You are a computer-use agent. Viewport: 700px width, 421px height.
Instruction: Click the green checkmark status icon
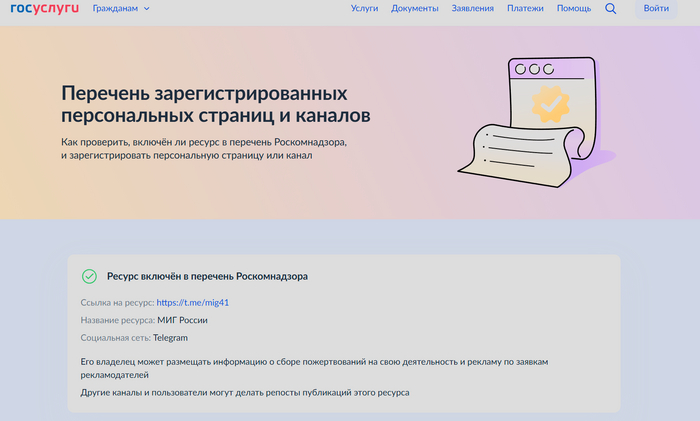(x=89, y=276)
